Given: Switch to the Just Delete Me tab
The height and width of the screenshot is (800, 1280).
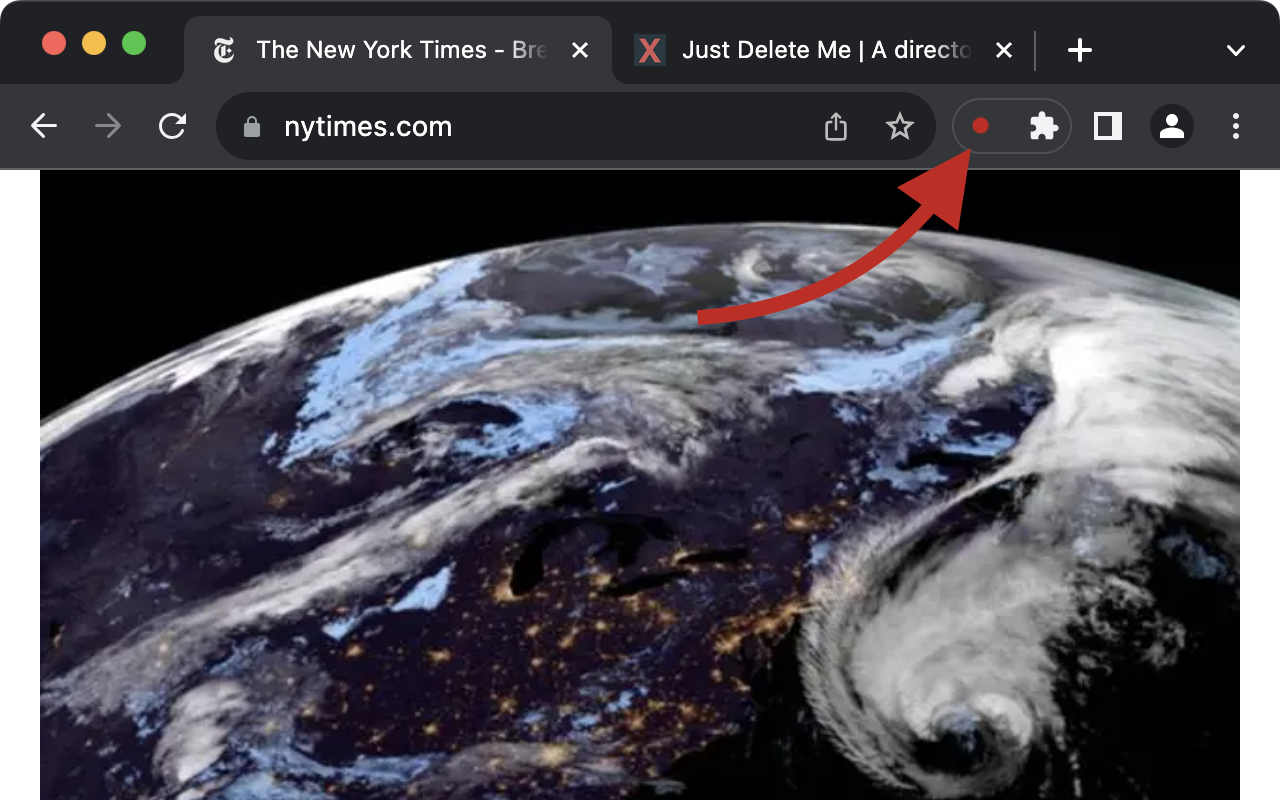Looking at the screenshot, I should [824, 50].
